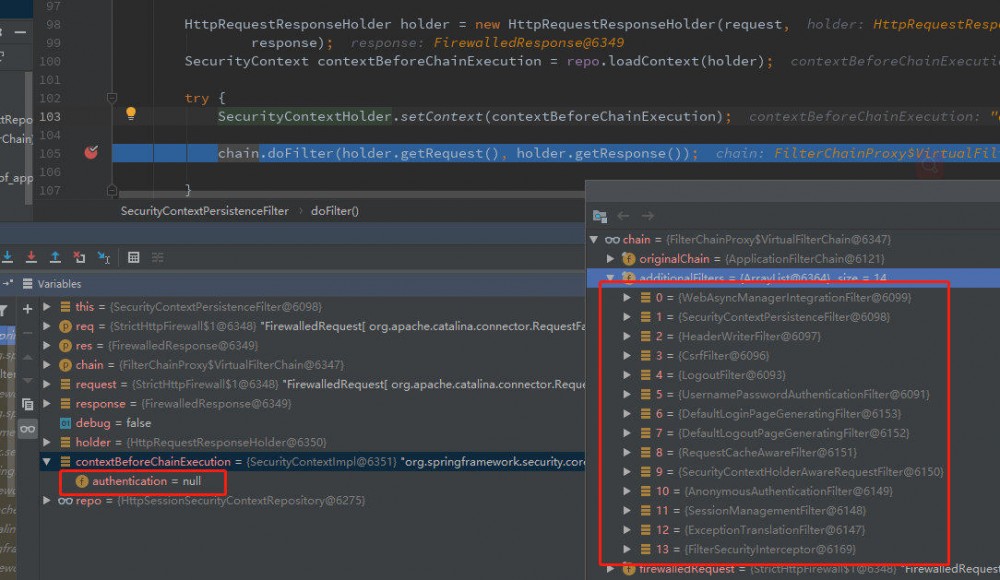Click SecurityContextPersistenceFilter in the breadcrumb bar
Viewport: 1000px width, 580px height.
click(x=204, y=211)
